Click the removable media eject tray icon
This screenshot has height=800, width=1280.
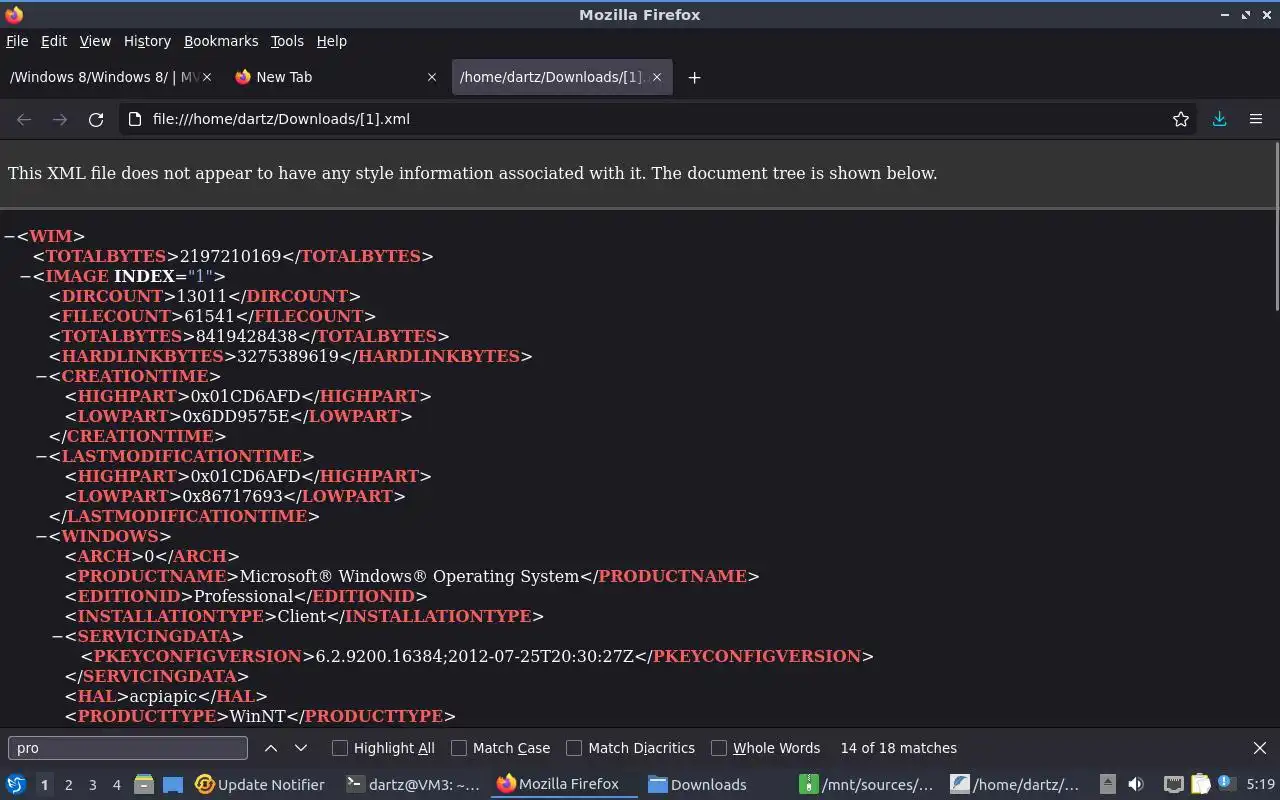(1107, 784)
